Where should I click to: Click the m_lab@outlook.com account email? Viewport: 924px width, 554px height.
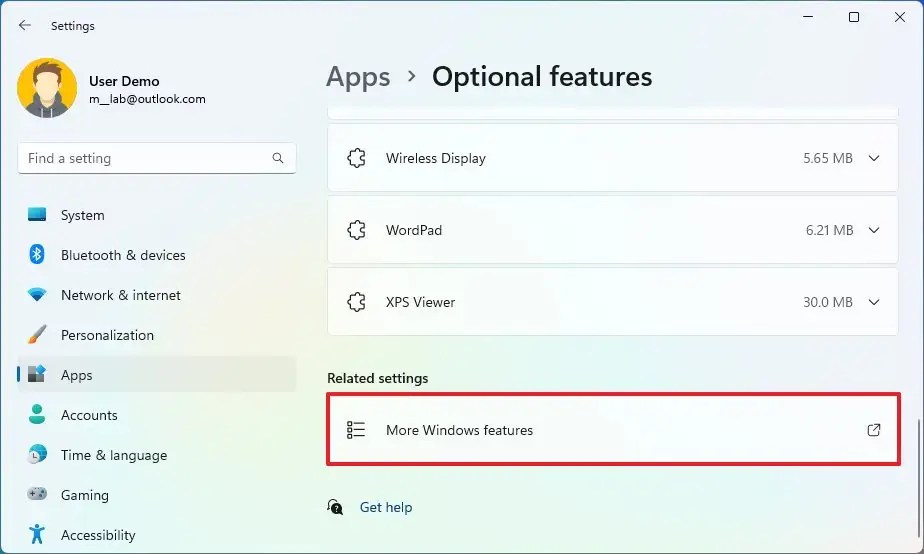pyautogui.click(x=147, y=99)
